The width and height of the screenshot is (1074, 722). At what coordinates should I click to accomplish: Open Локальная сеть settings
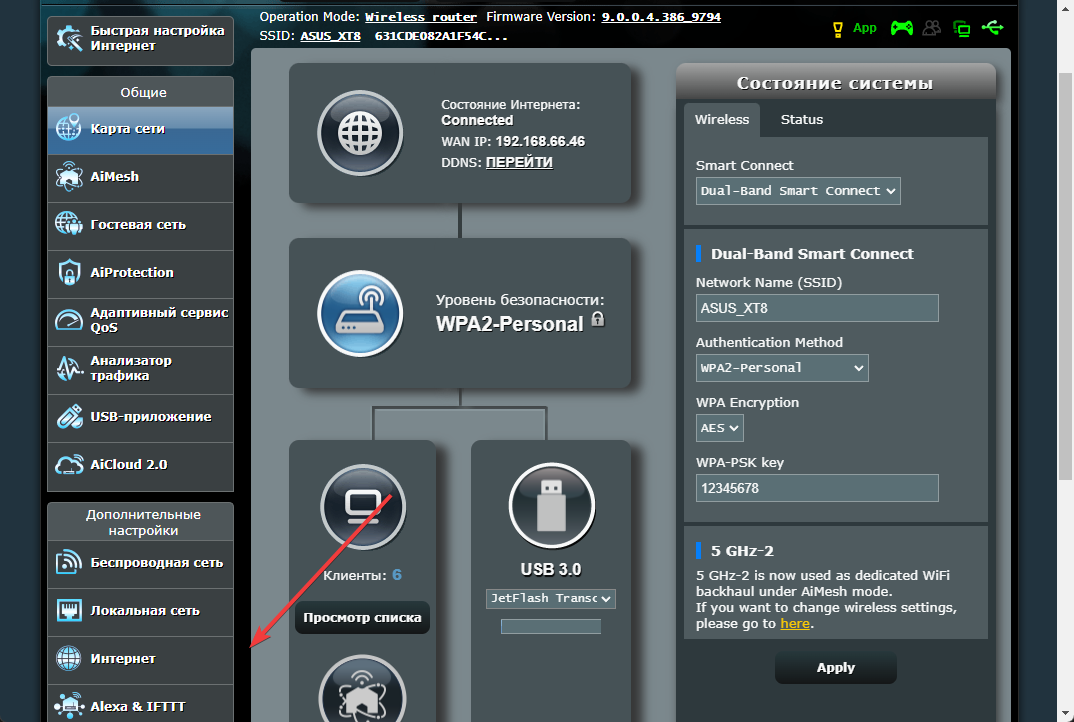pyautogui.click(x=140, y=612)
